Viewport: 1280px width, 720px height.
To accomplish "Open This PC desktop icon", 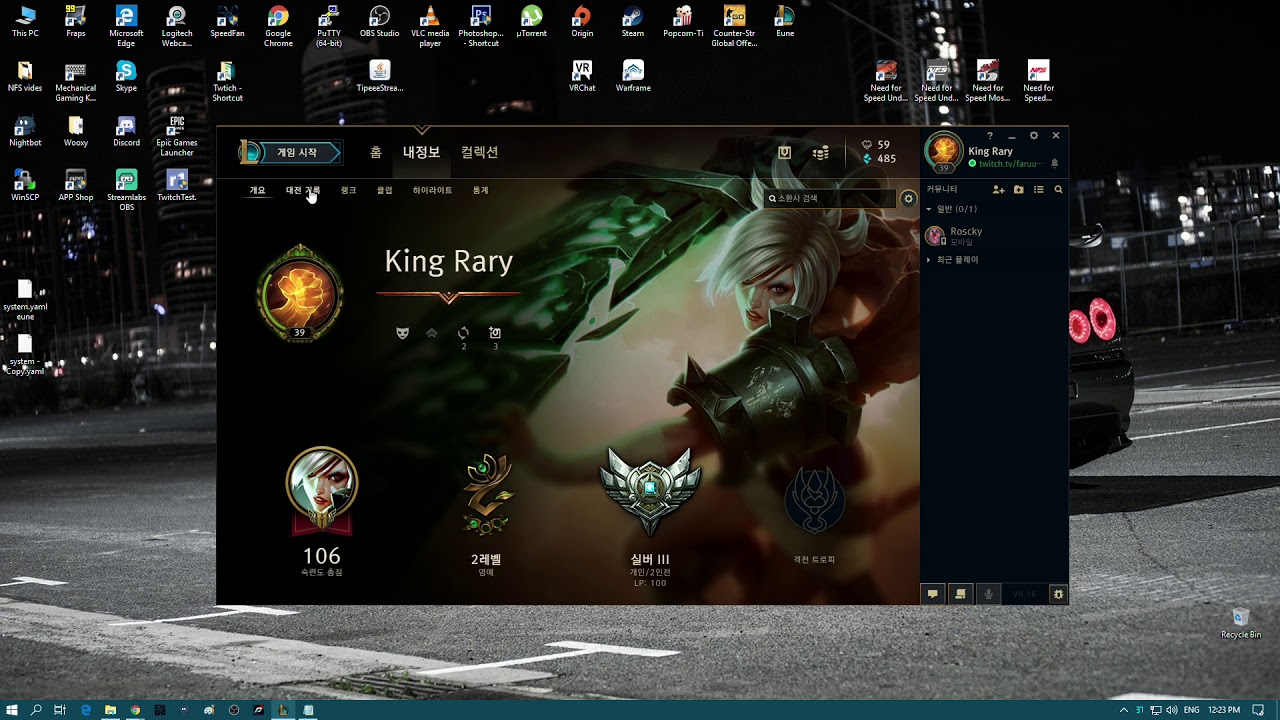I will click(25, 22).
